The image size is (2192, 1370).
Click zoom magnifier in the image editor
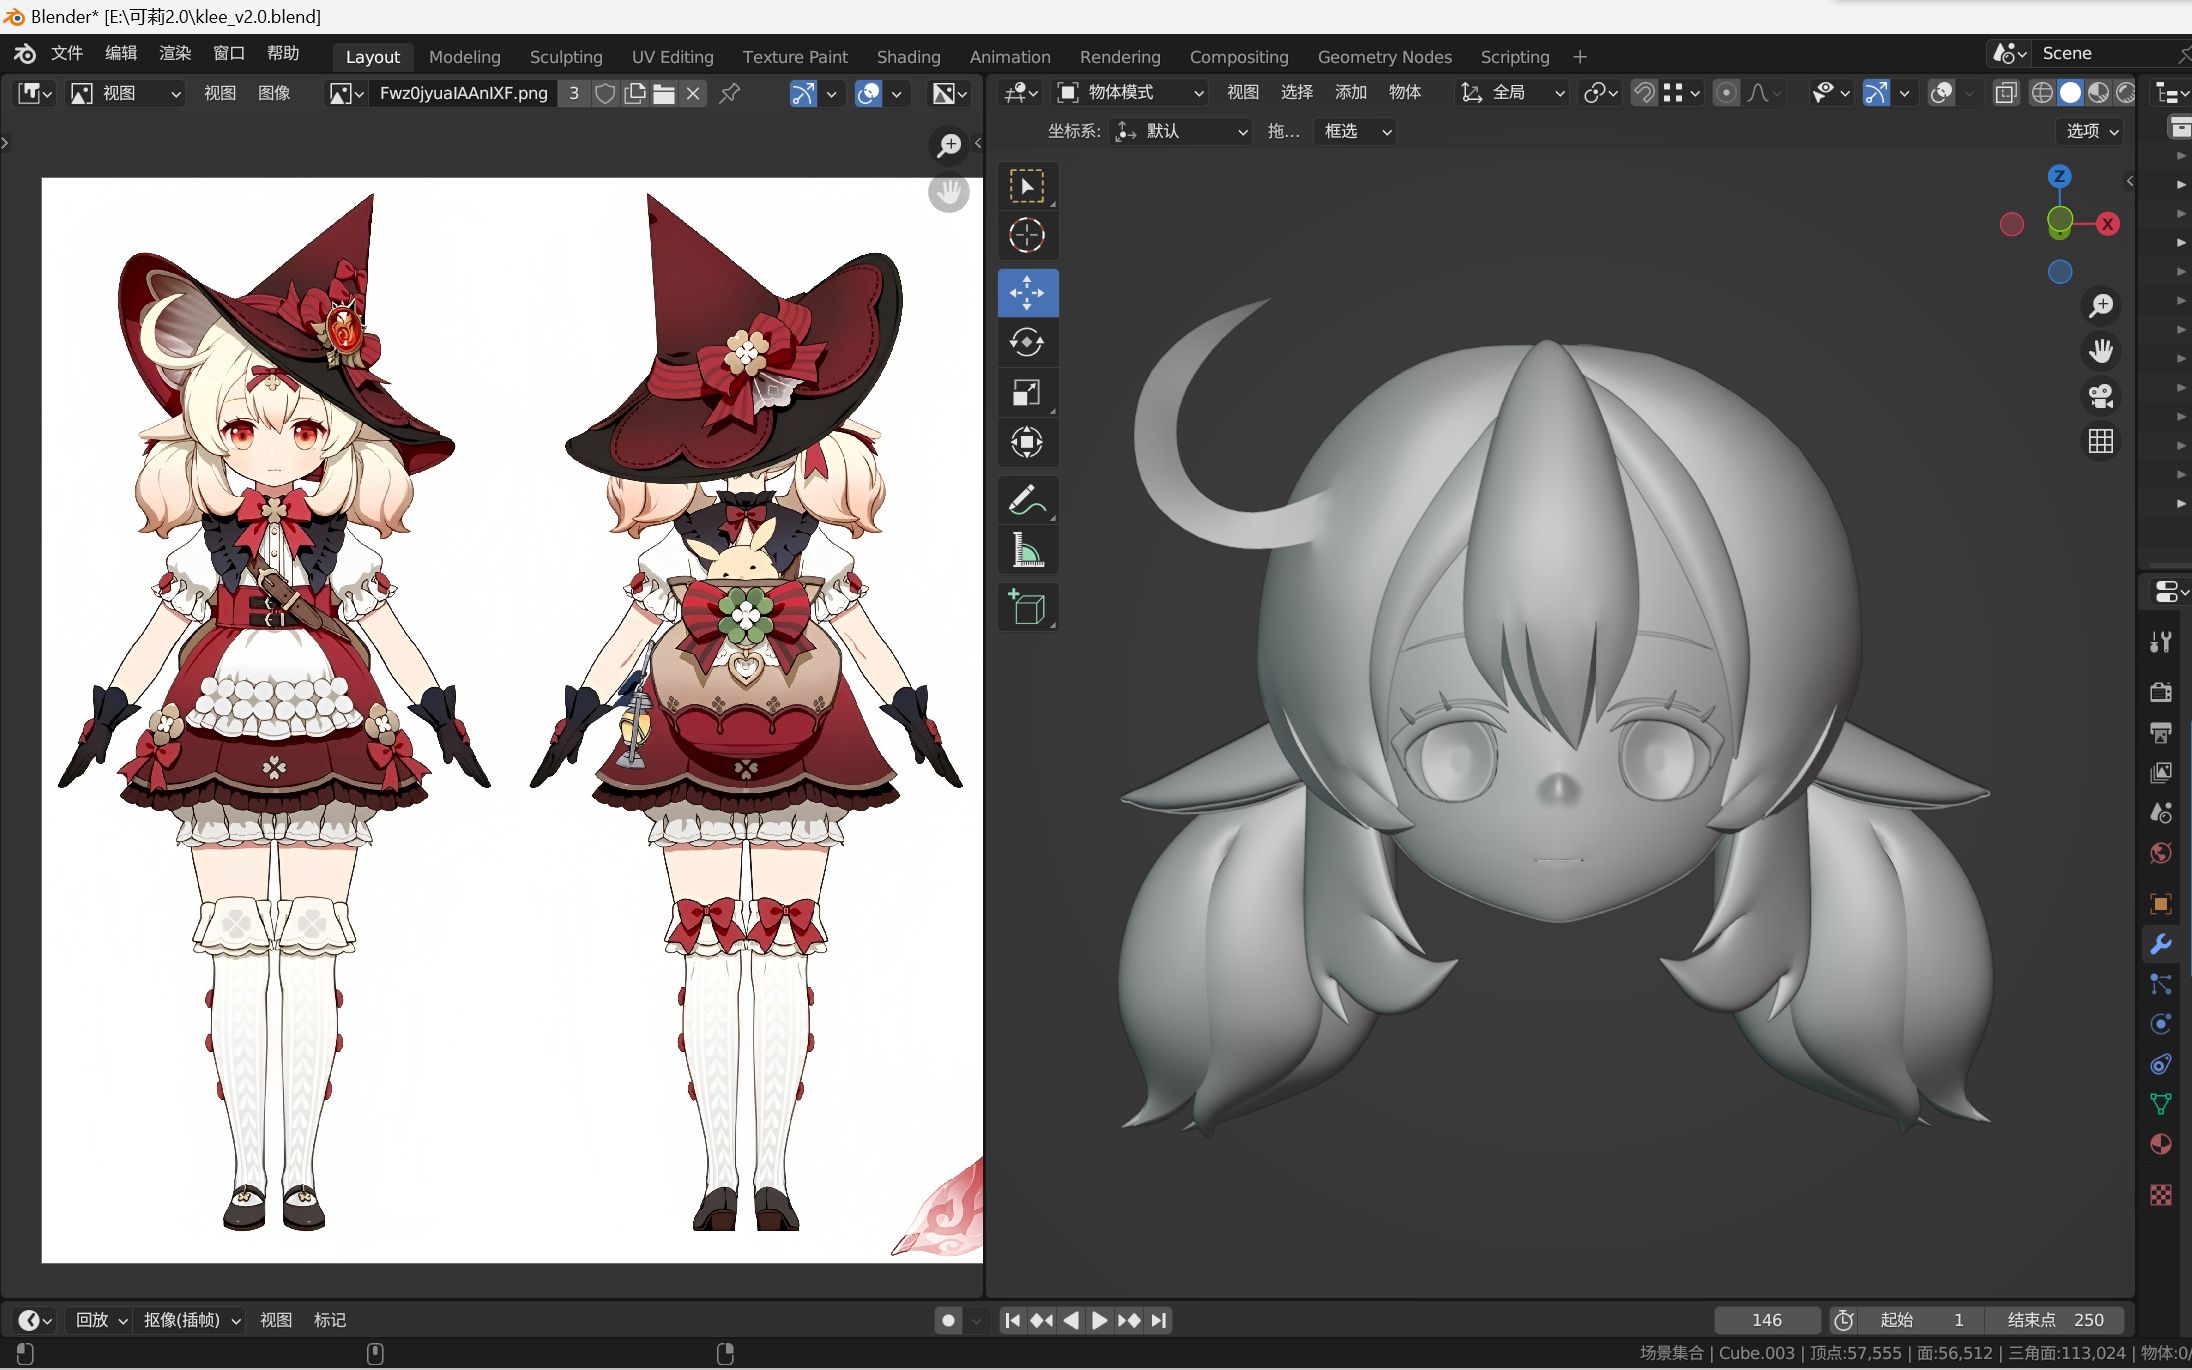pyautogui.click(x=948, y=146)
